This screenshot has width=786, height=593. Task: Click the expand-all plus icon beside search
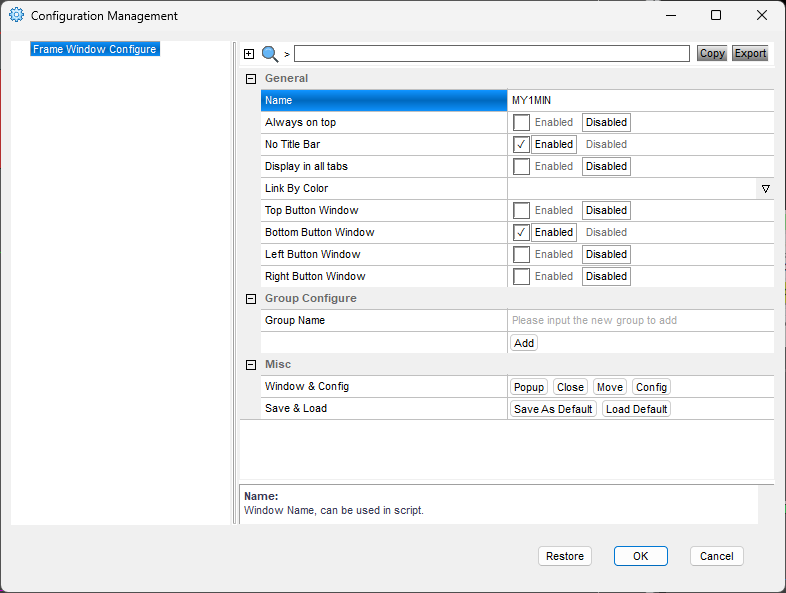pyautogui.click(x=249, y=54)
